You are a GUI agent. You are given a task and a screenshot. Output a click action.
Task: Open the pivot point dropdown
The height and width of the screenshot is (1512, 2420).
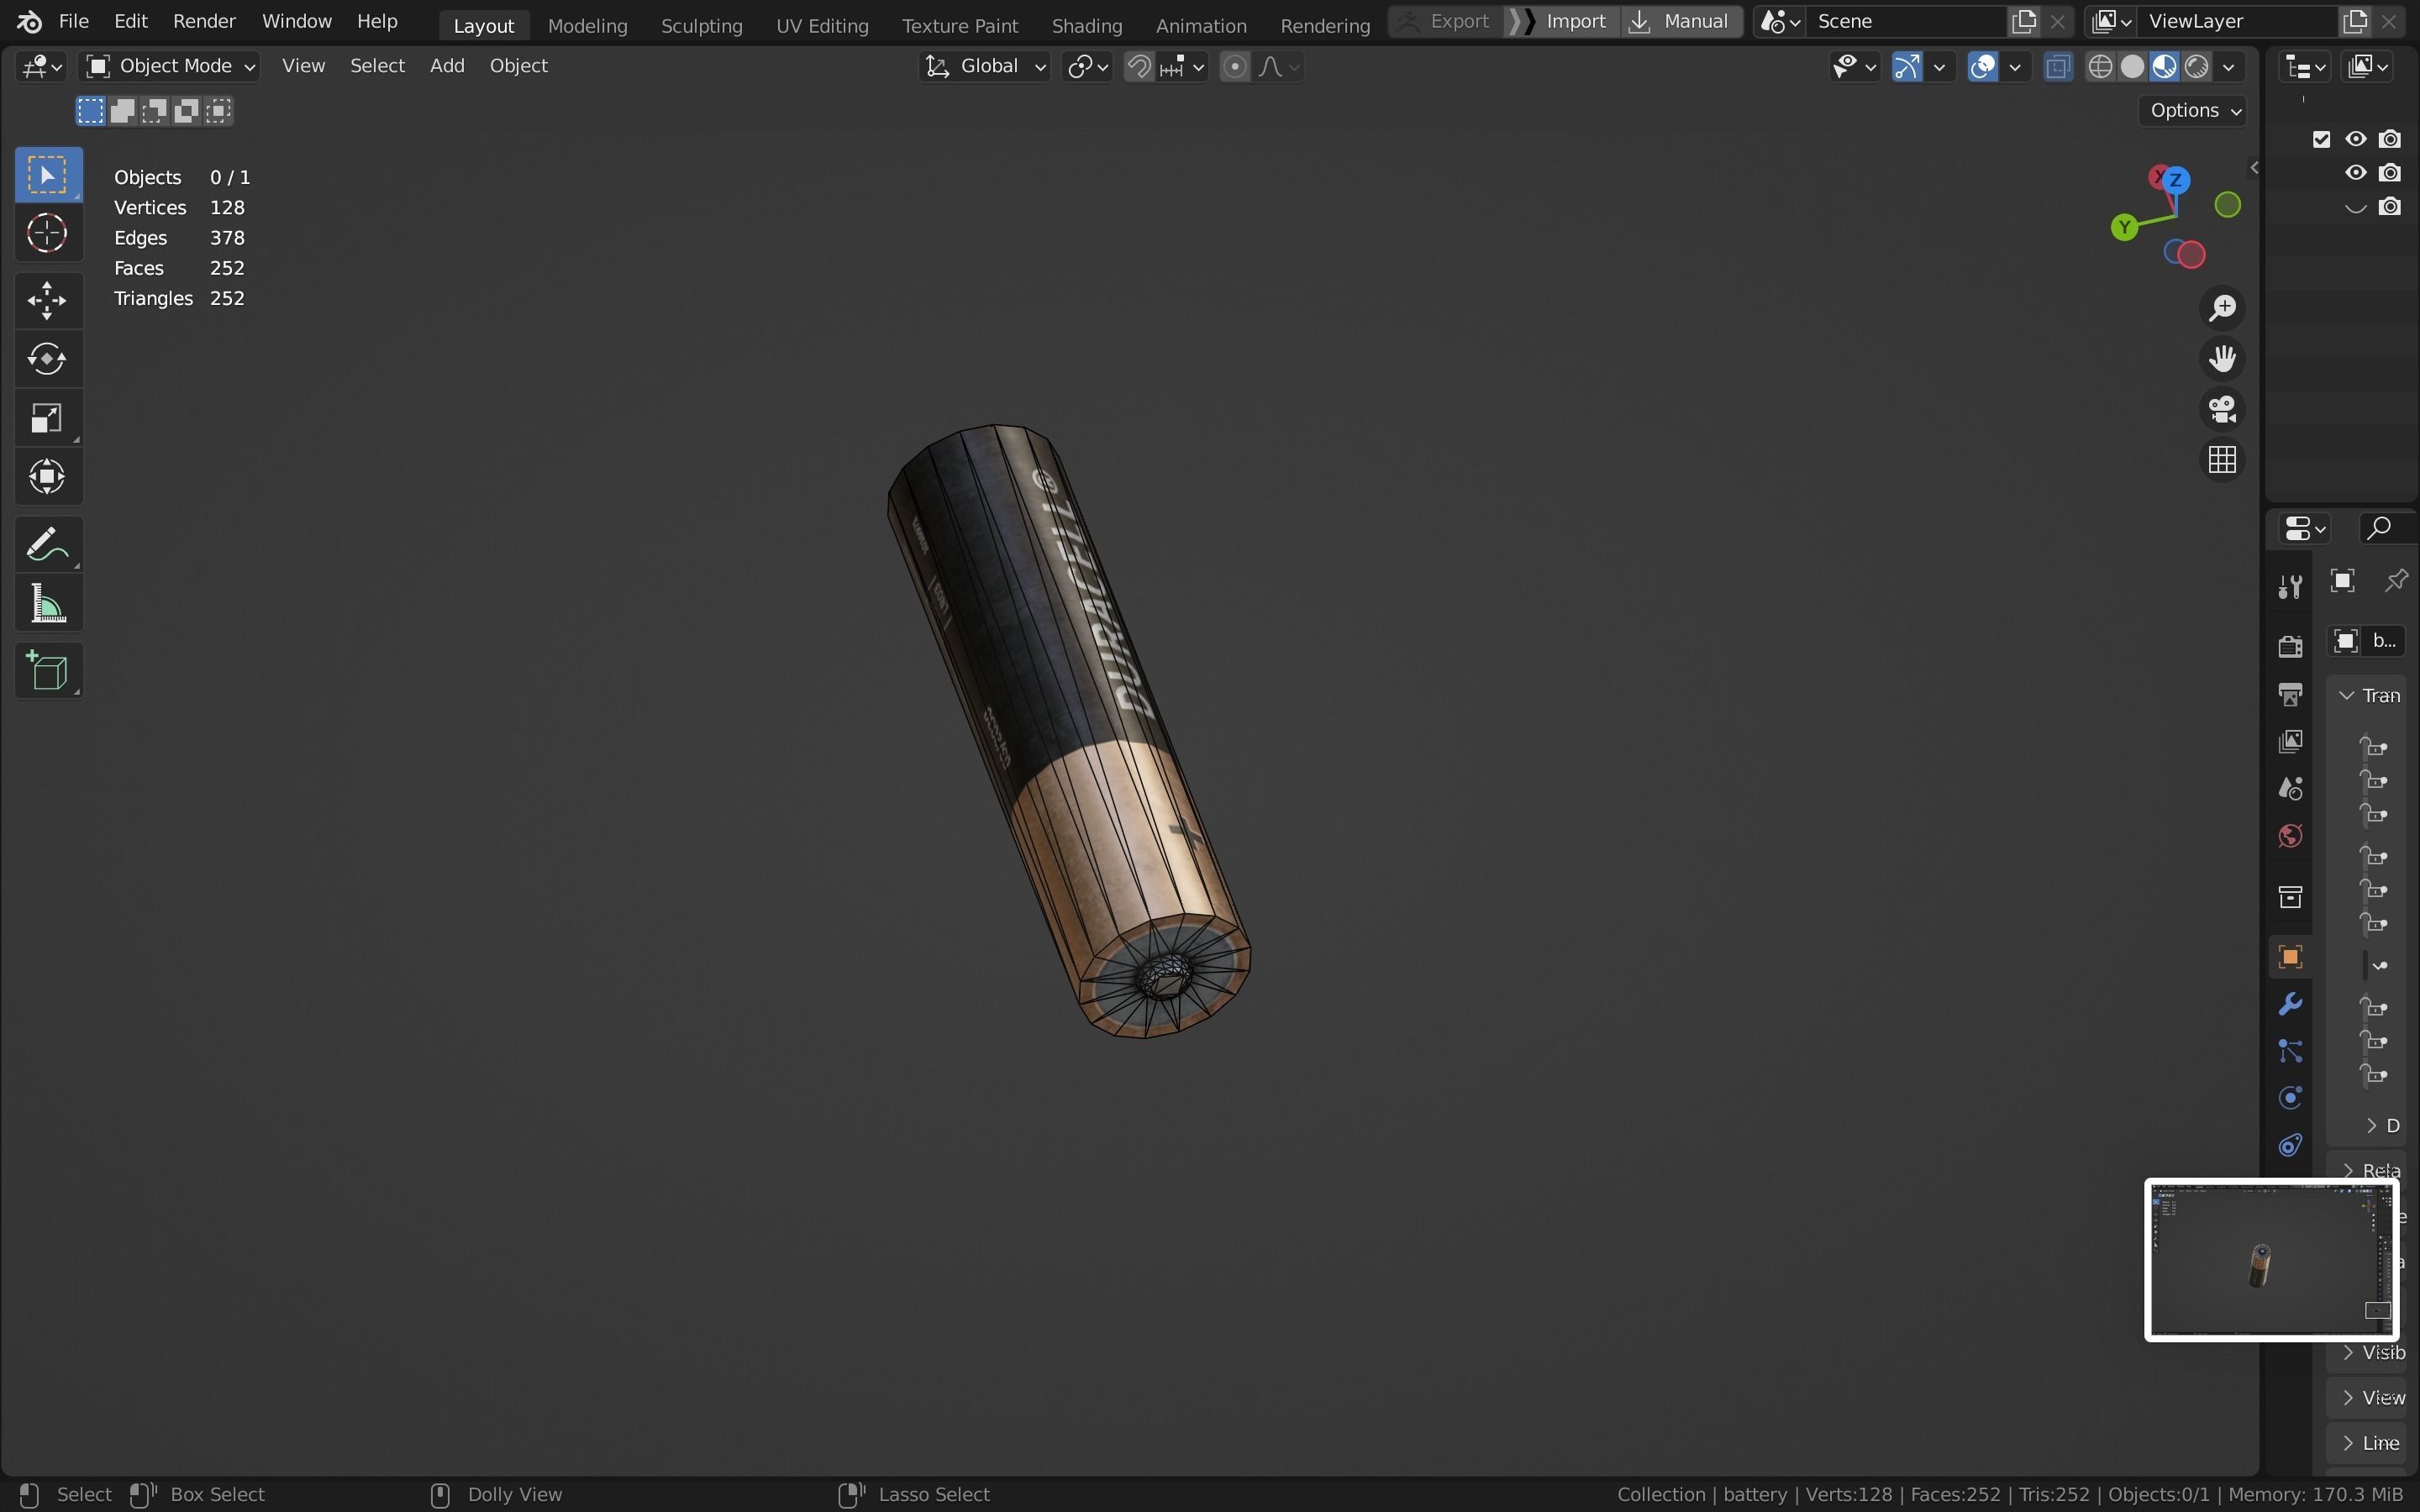[1087, 67]
